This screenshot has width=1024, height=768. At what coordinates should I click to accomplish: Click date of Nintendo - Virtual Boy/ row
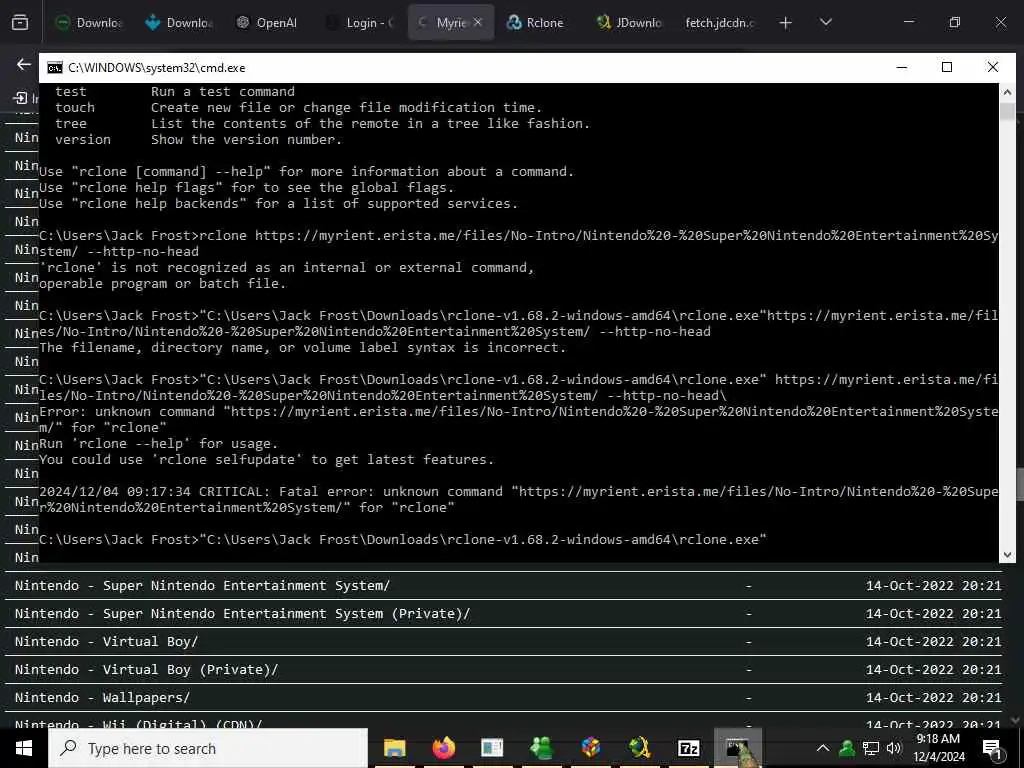[933, 641]
